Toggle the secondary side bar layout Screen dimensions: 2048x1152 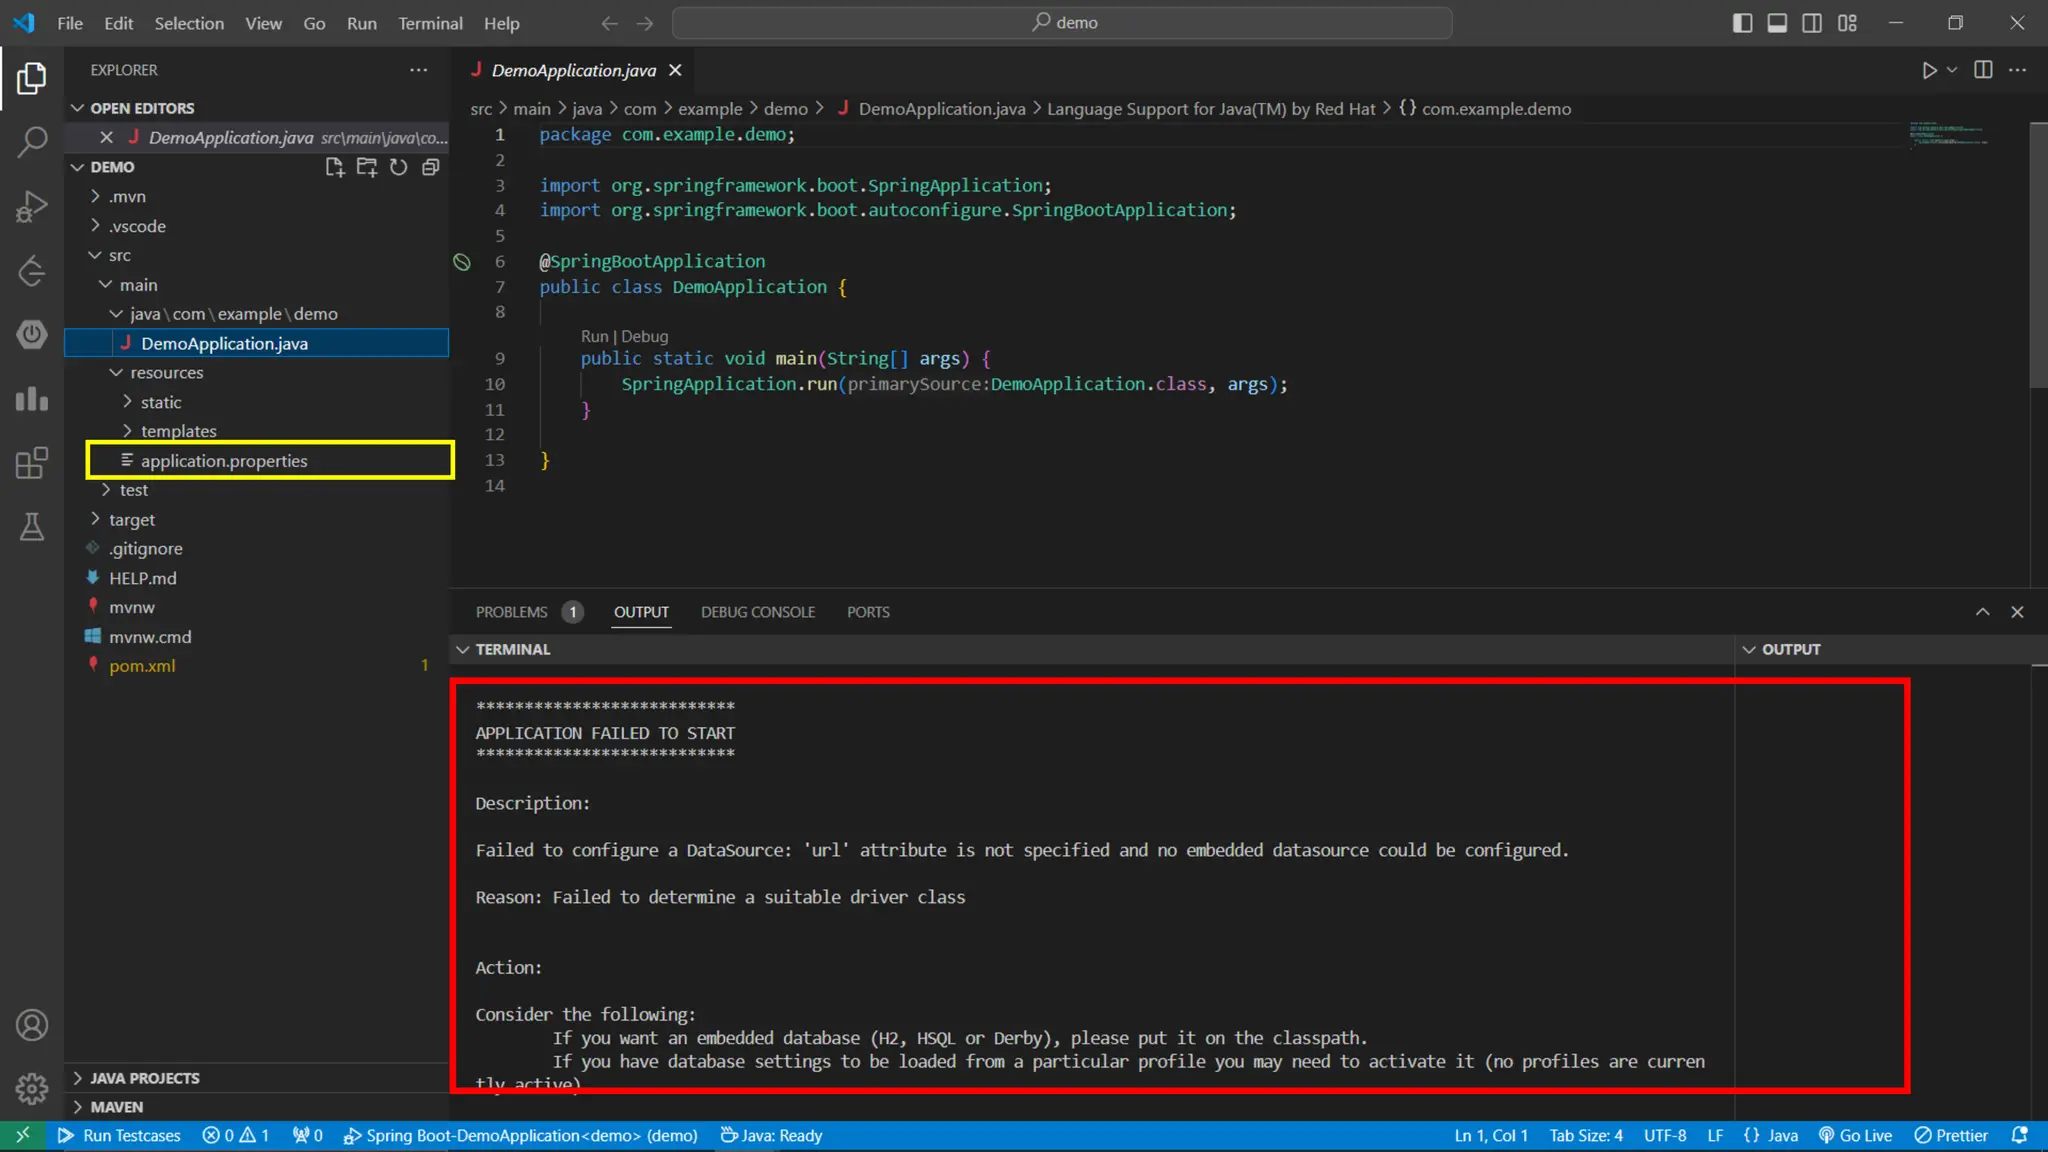(x=1812, y=23)
